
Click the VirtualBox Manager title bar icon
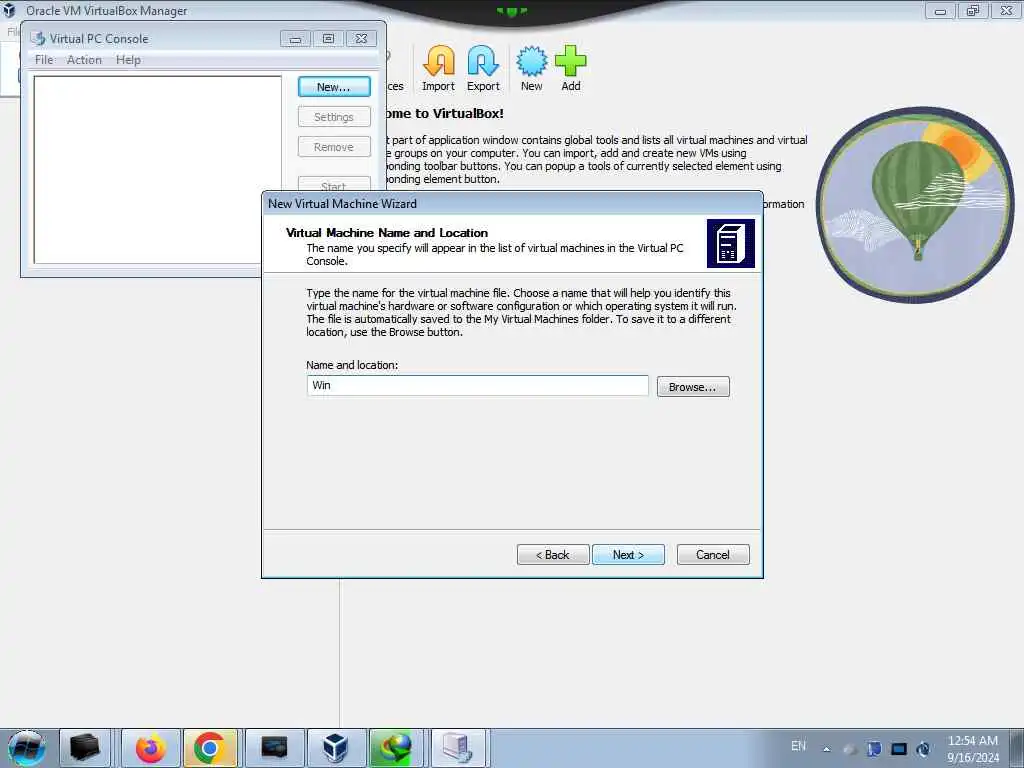pos(9,10)
